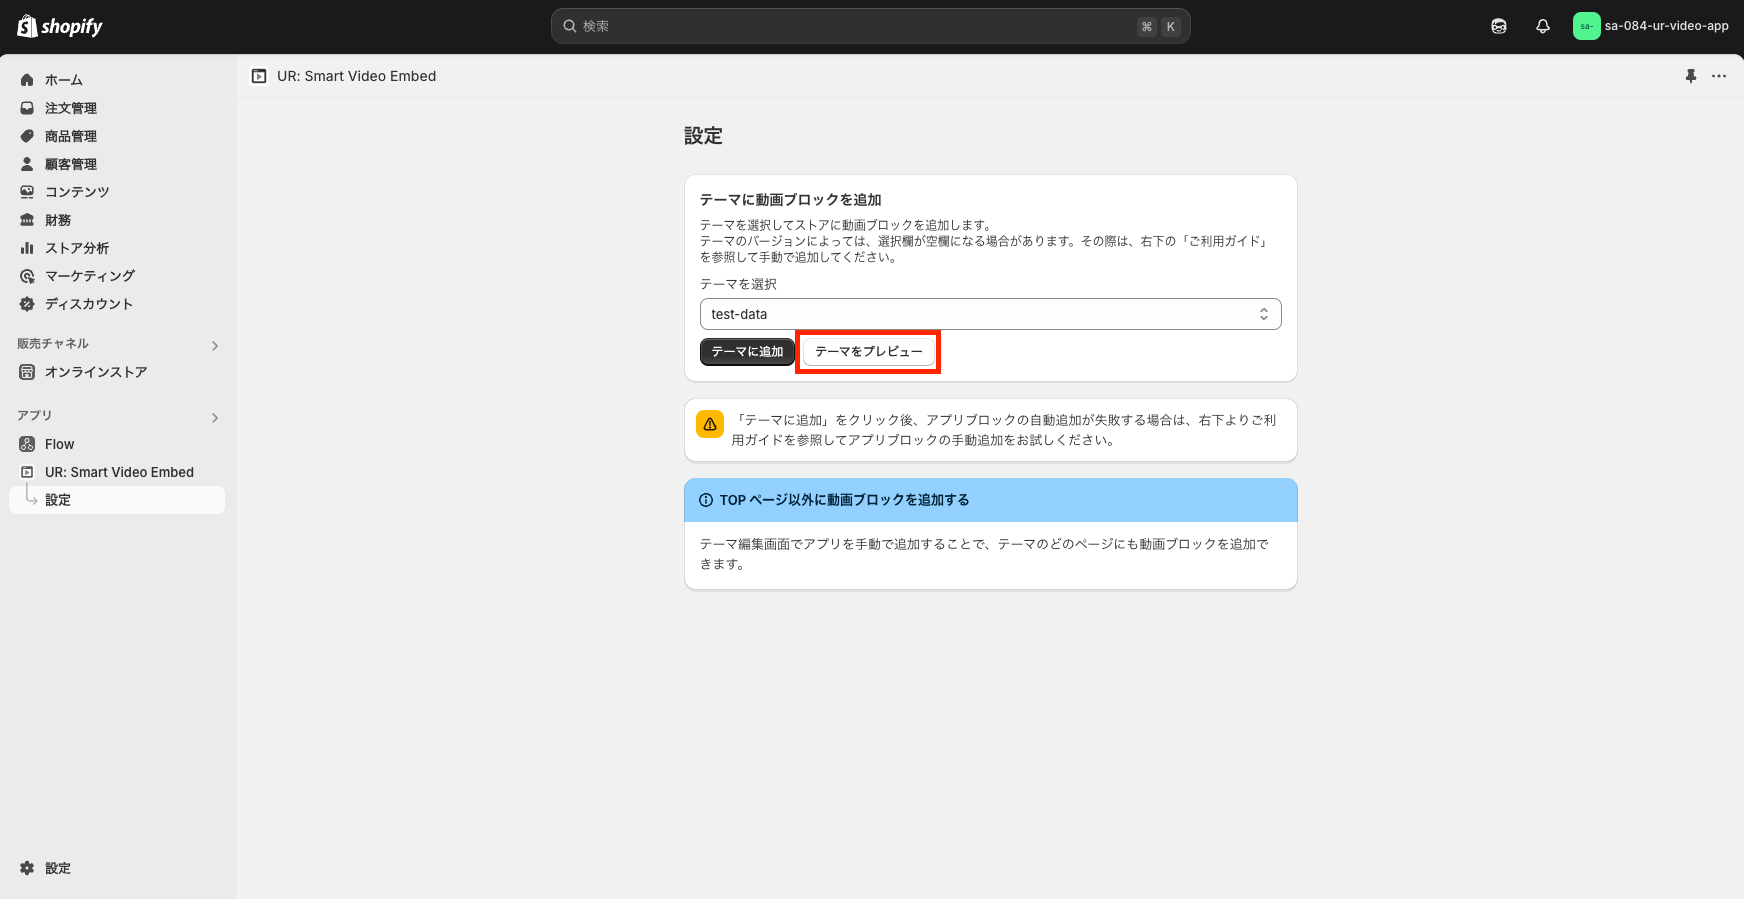Open 財務 in the sidebar
The image size is (1744, 899).
point(117,220)
